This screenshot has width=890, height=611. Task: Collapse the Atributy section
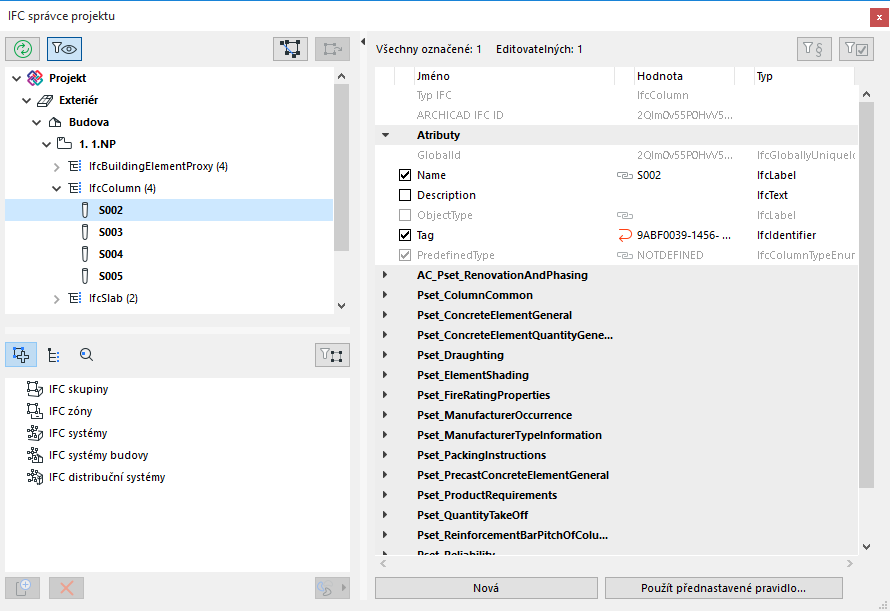tap(385, 135)
